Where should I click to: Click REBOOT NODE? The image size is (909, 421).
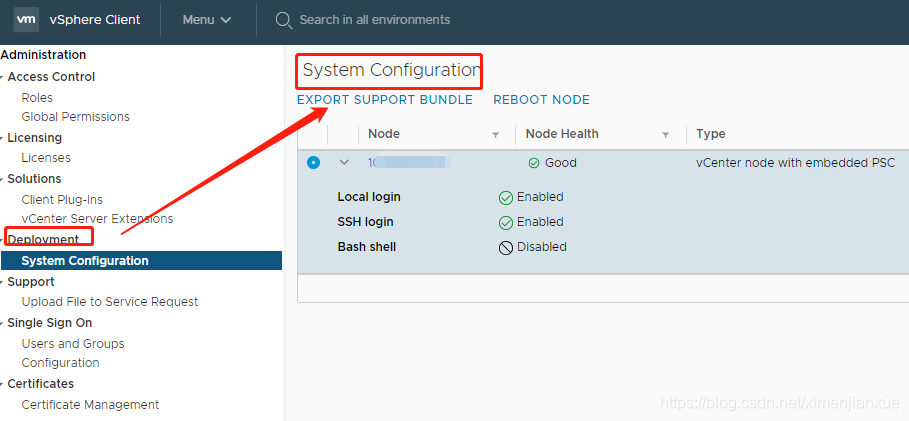[x=541, y=100]
